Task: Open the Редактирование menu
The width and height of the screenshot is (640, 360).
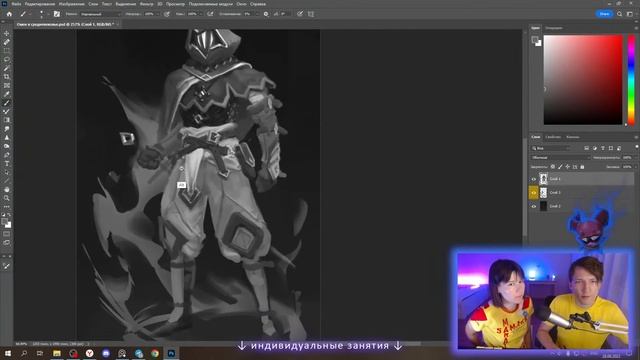Action: pyautogui.click(x=40, y=4)
